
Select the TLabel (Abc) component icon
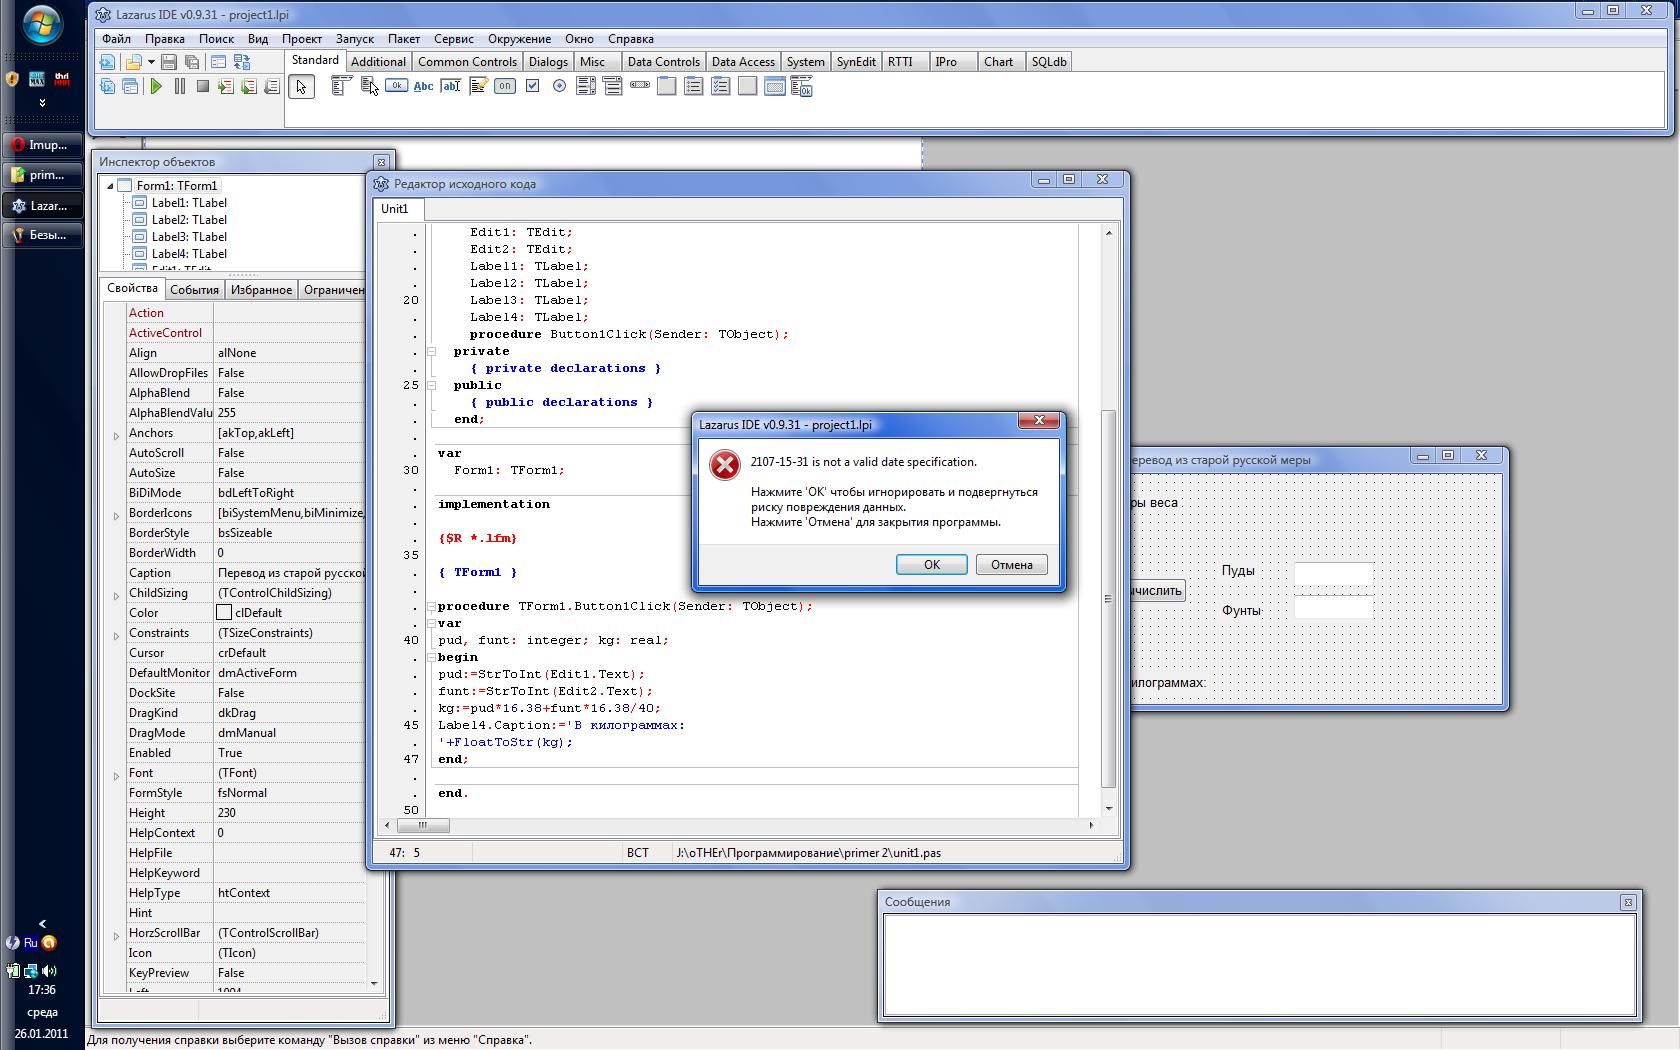pyautogui.click(x=424, y=86)
